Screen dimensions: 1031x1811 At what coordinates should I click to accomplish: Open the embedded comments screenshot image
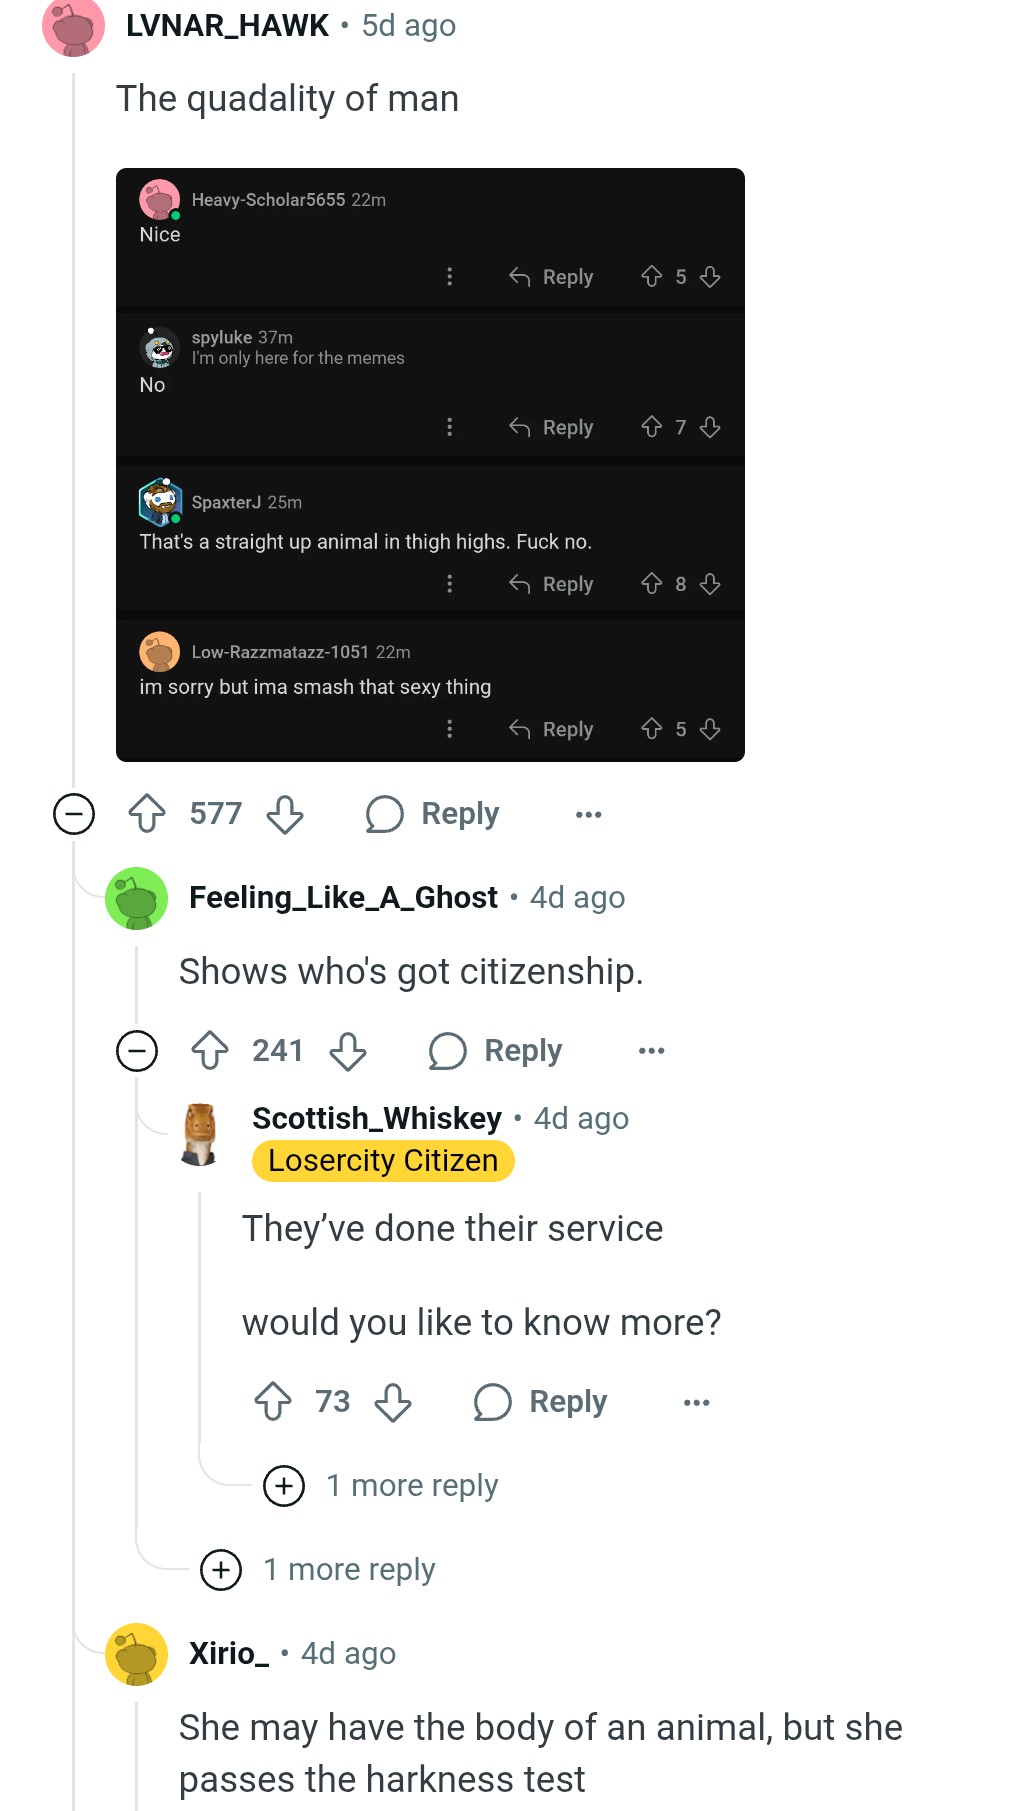coord(430,465)
